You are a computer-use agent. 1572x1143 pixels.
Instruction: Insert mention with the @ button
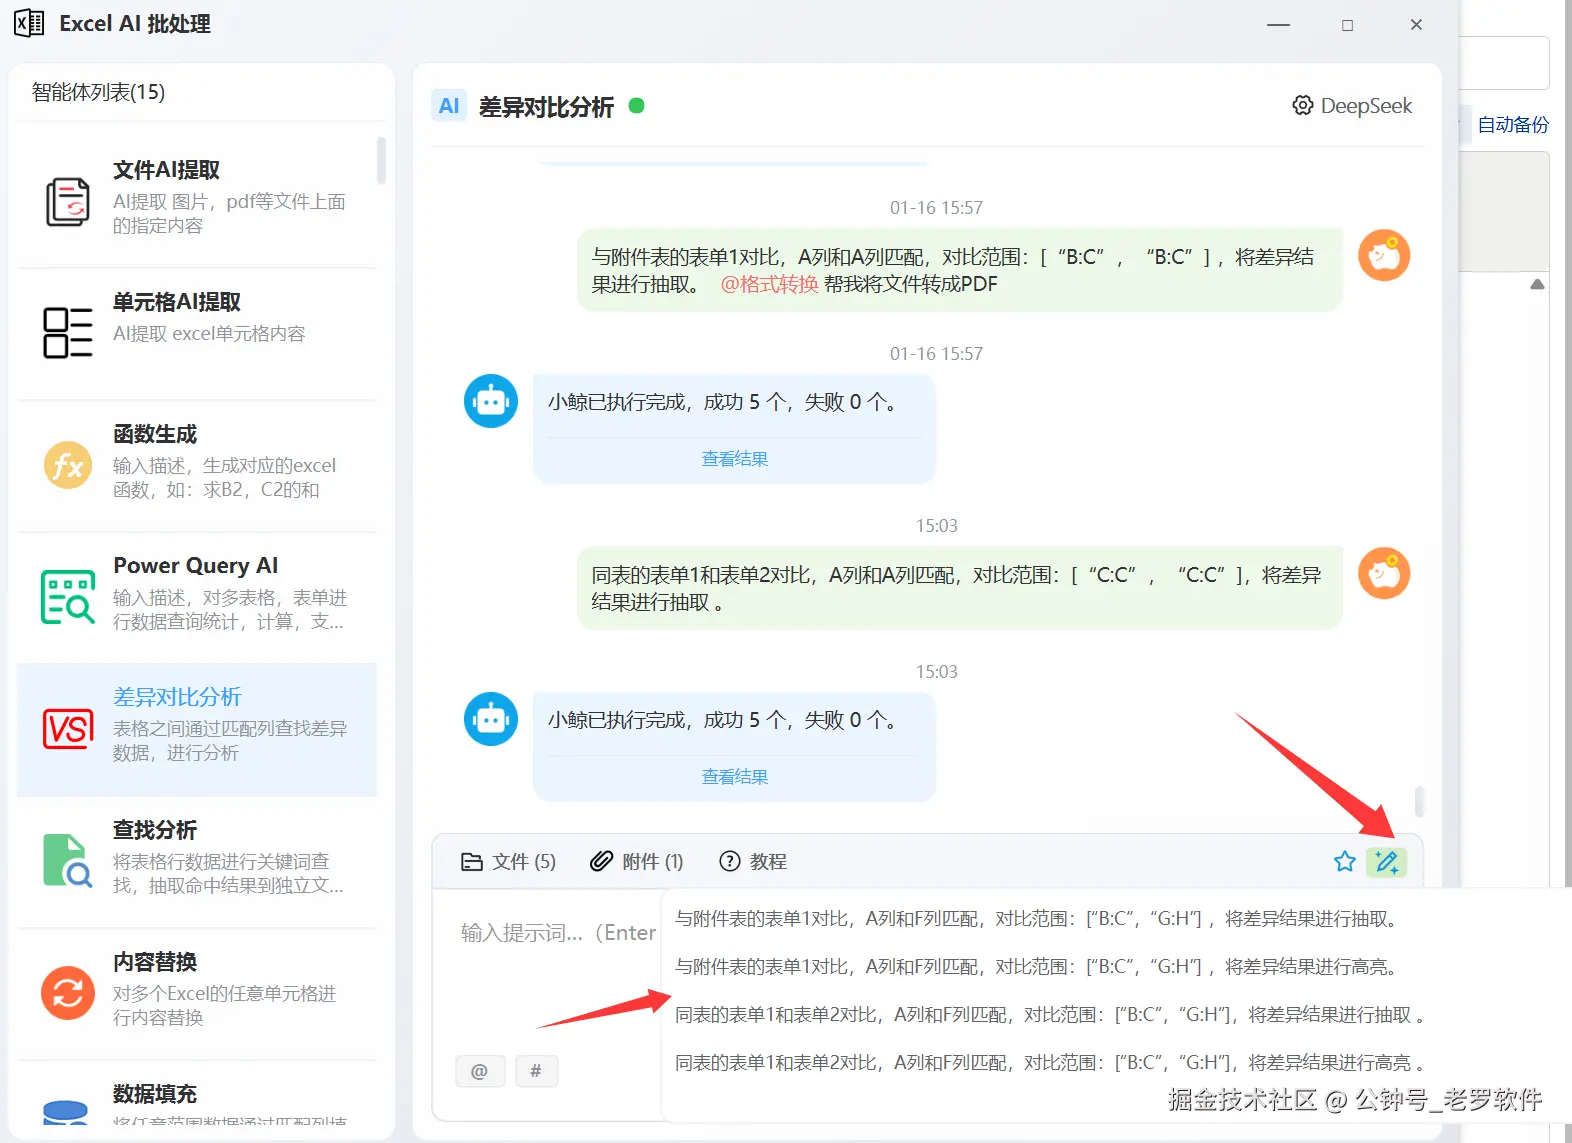pos(480,1071)
